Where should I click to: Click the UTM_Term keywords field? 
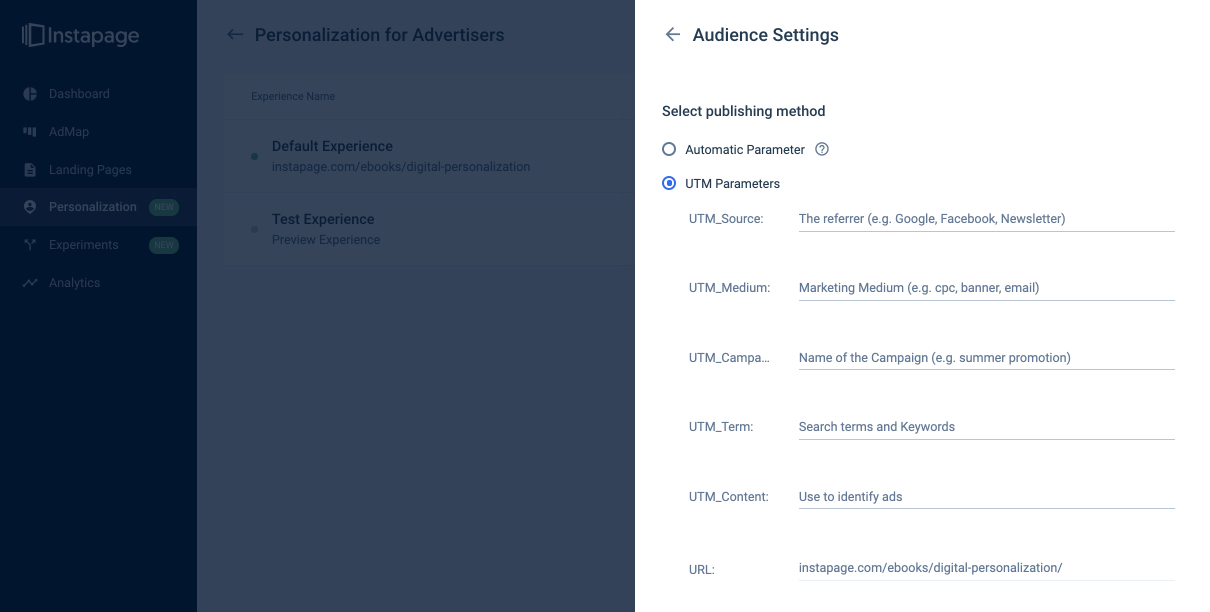point(985,427)
